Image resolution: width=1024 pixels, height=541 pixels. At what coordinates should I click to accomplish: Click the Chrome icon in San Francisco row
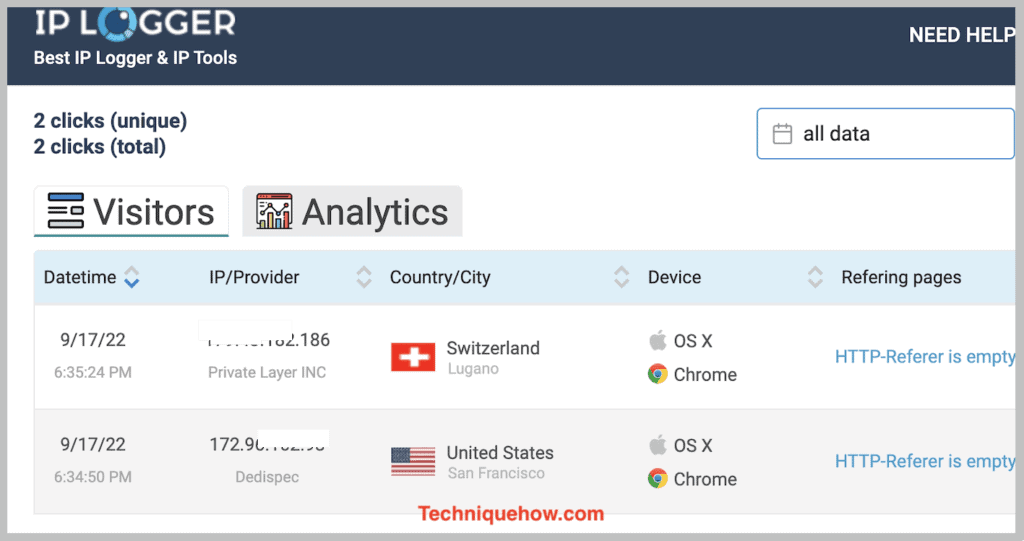click(x=658, y=478)
